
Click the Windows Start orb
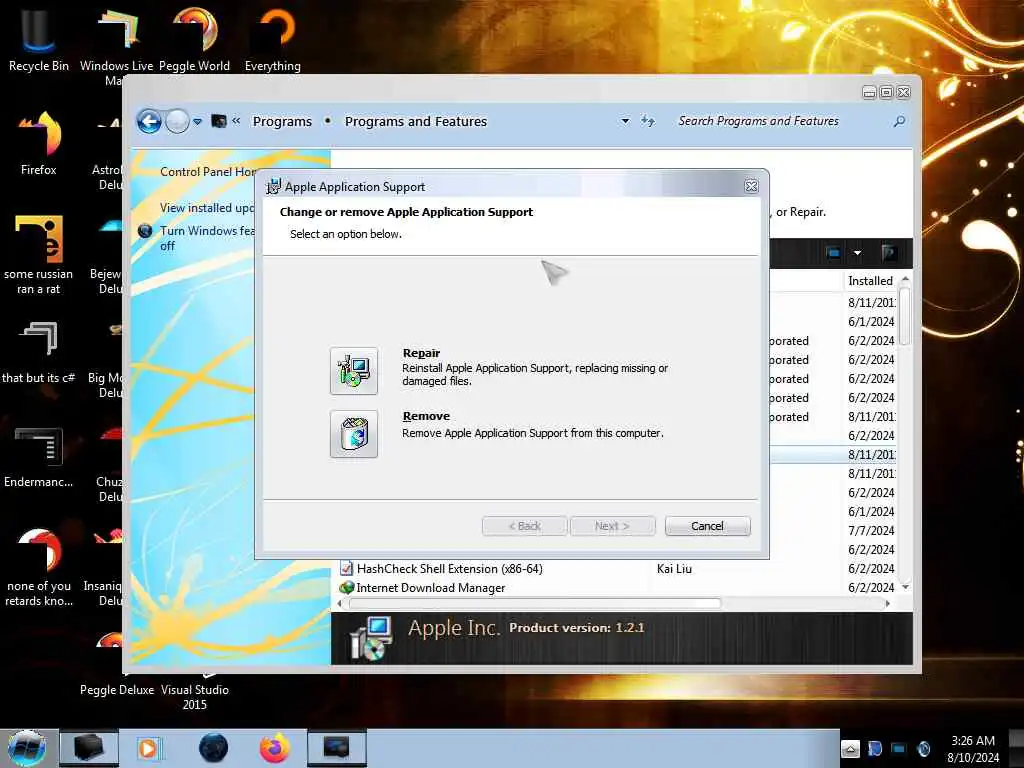point(27,748)
